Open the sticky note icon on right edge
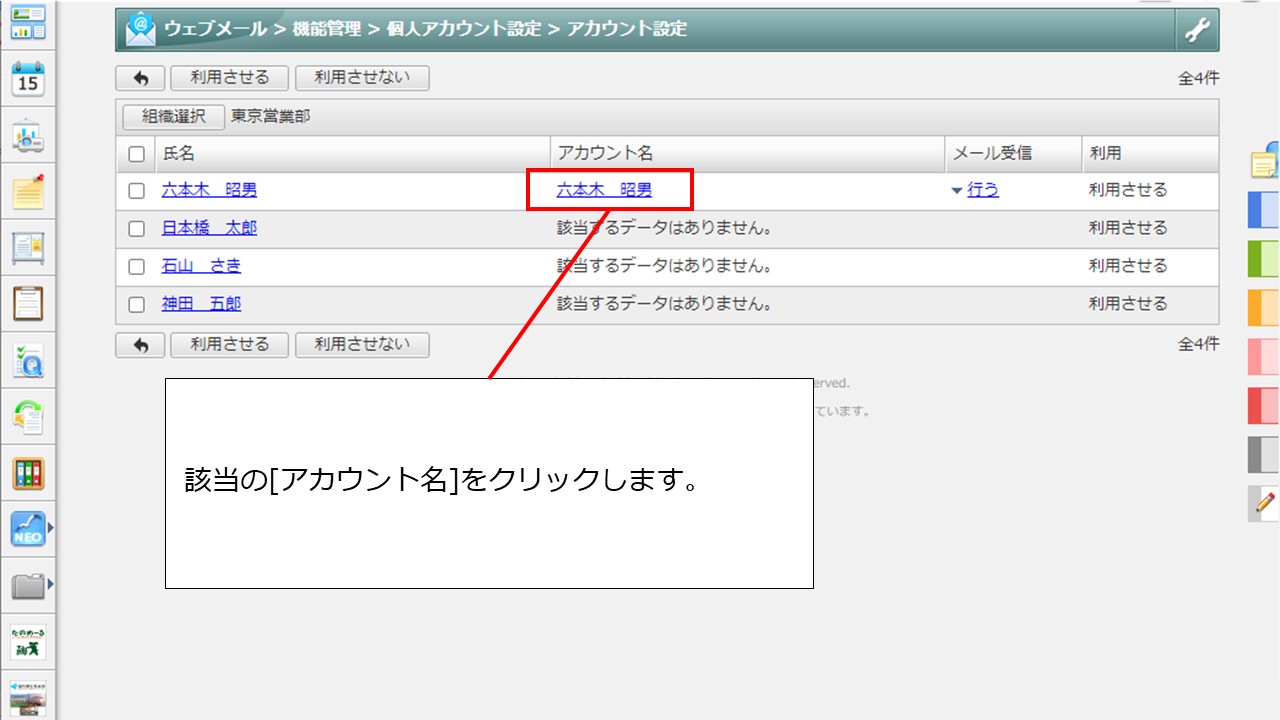The height and width of the screenshot is (720, 1280). (1265, 161)
